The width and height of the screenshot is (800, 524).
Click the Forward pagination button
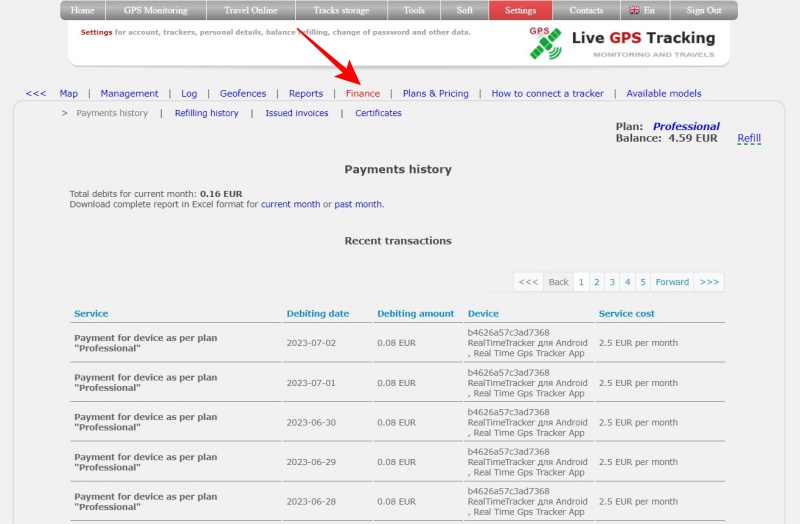672,282
